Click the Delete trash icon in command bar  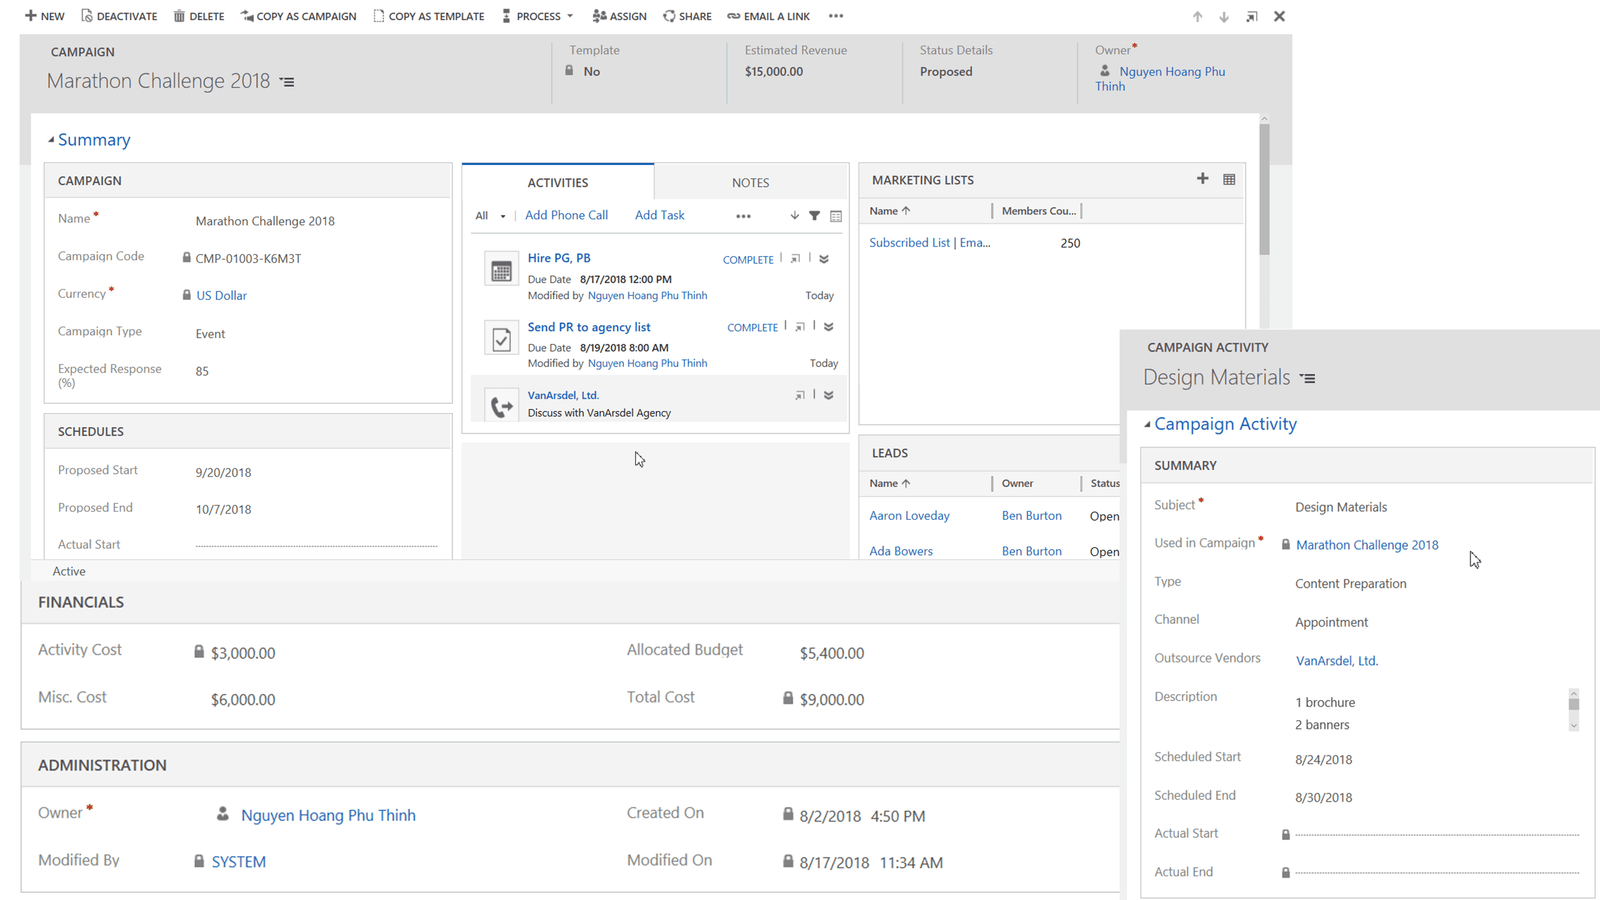click(179, 16)
